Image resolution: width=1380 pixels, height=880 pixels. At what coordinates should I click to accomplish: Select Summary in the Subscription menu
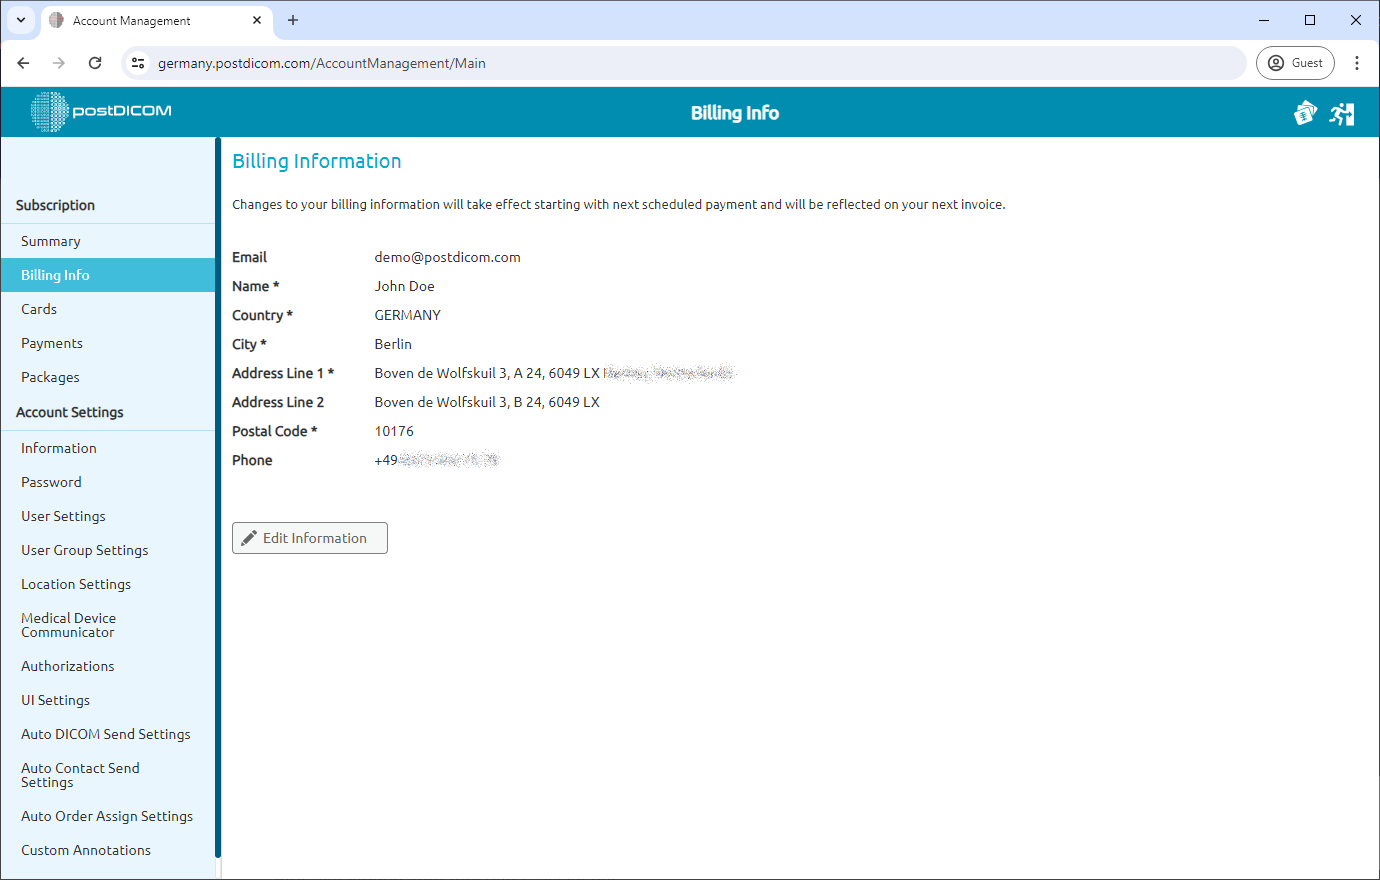pyautogui.click(x=52, y=240)
